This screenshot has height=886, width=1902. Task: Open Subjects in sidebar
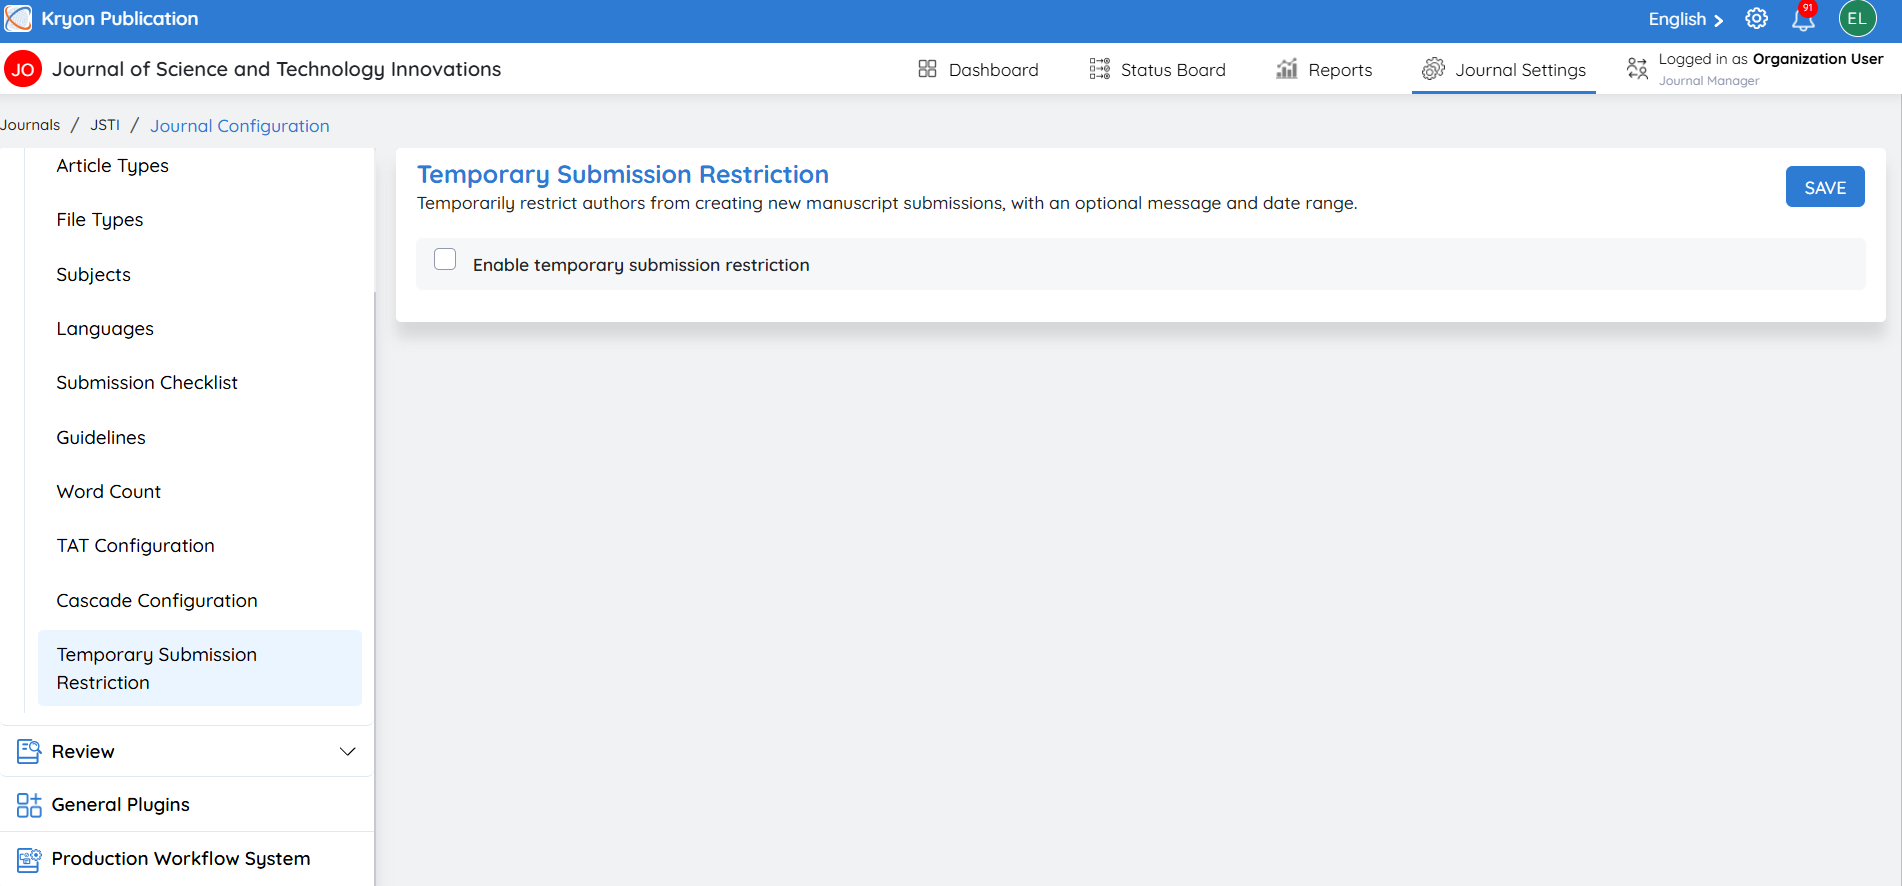pos(94,275)
